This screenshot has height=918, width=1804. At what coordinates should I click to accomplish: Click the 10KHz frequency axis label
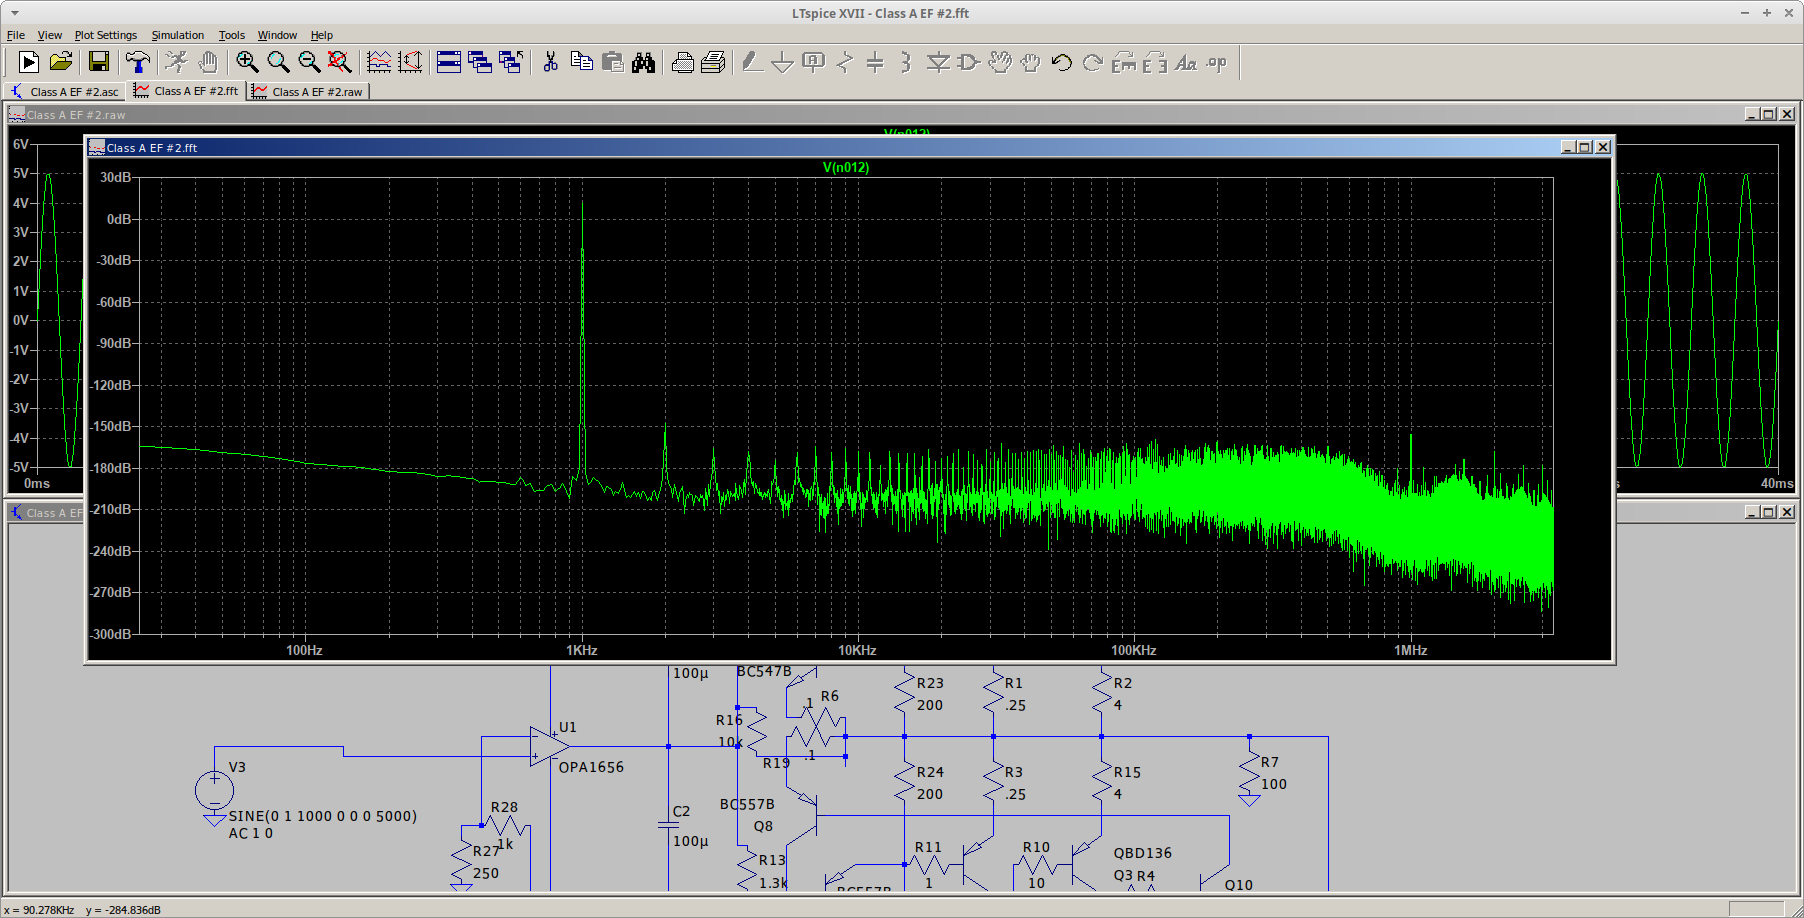pos(857,650)
